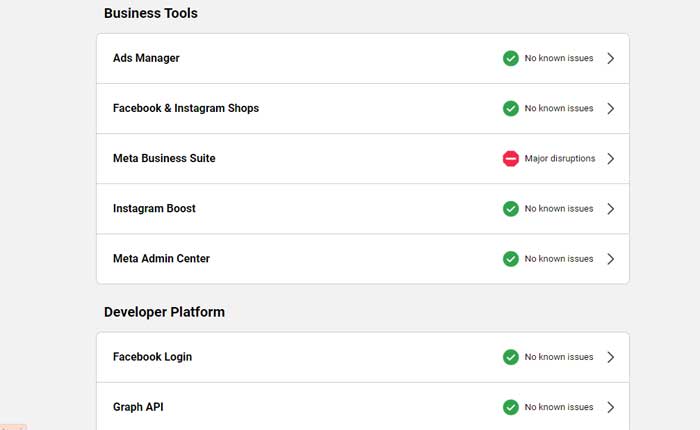This screenshot has width=700, height=430.
Task: Click the Major disruptions status text
Action: point(559,158)
